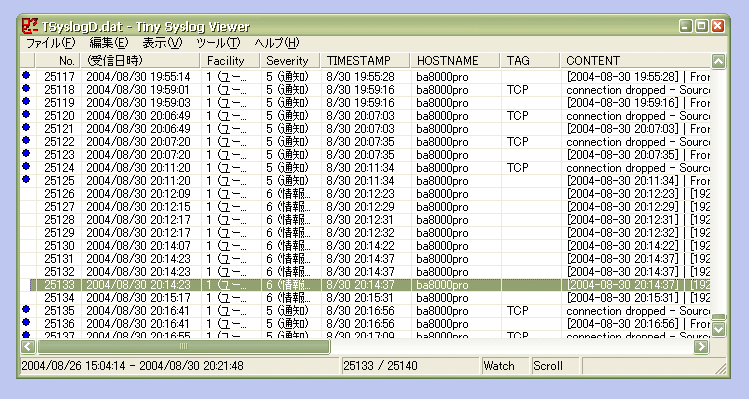Click TCP tag in row 25135

point(517,311)
